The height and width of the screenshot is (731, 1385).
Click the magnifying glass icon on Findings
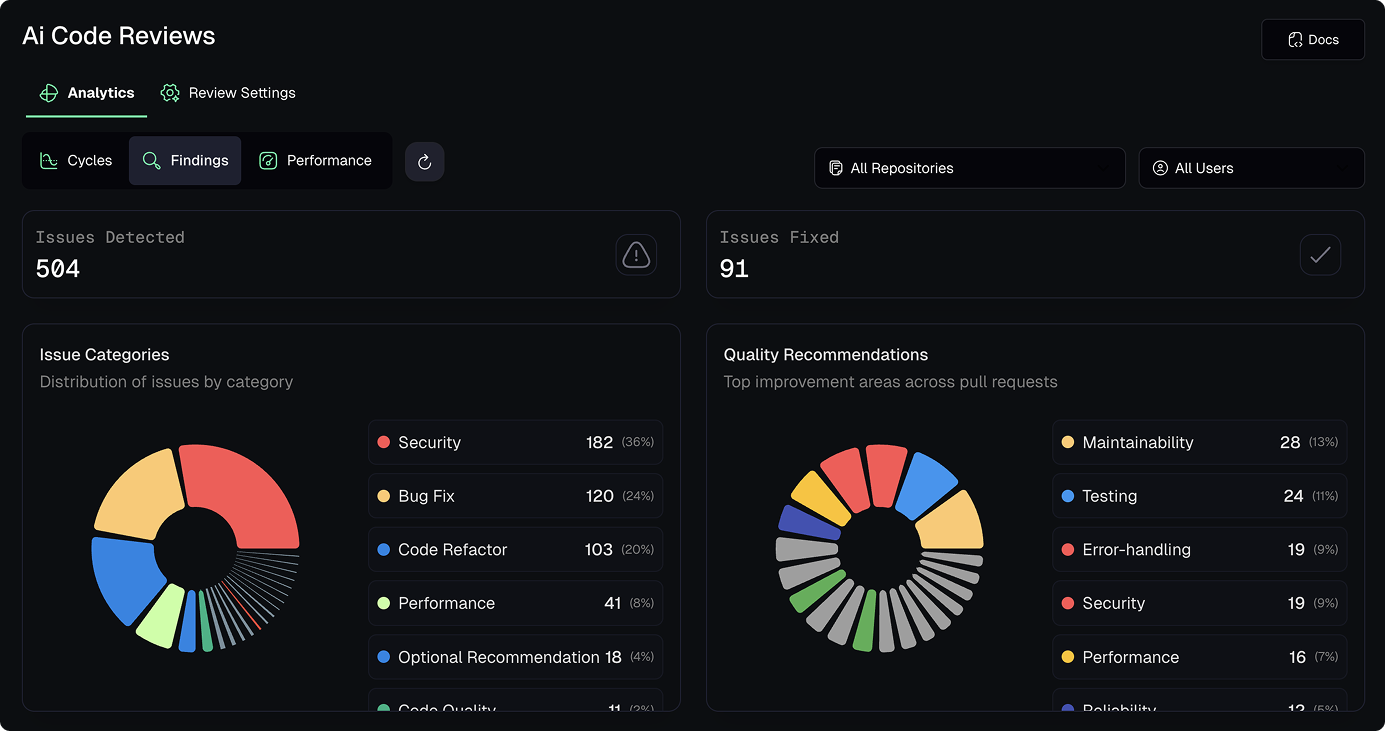coord(150,160)
